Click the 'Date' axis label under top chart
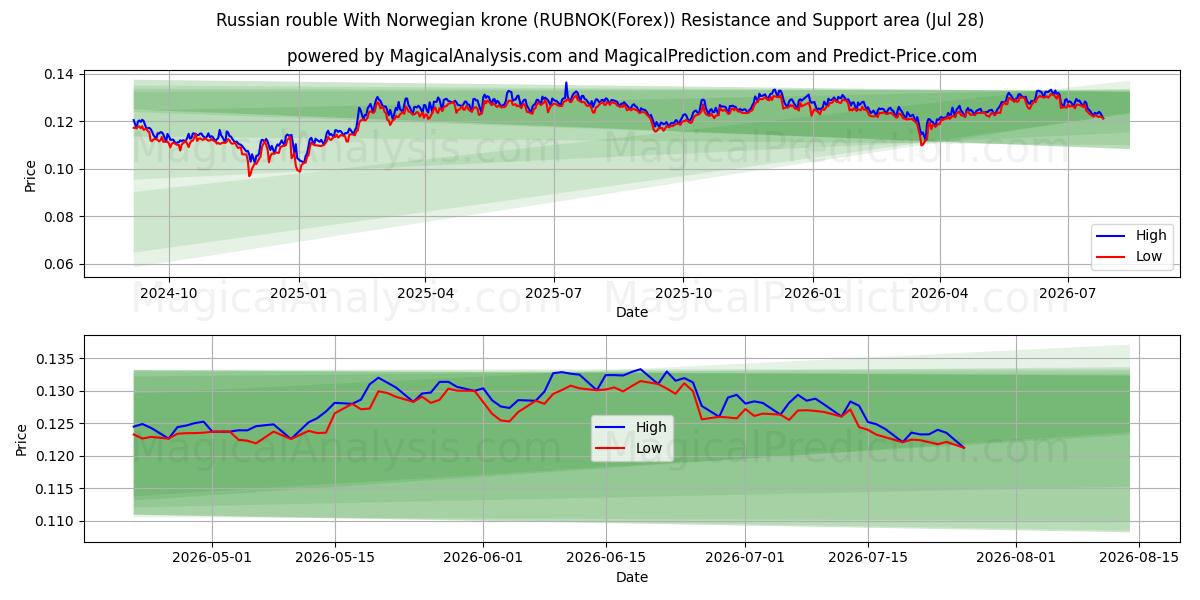 coord(631,312)
